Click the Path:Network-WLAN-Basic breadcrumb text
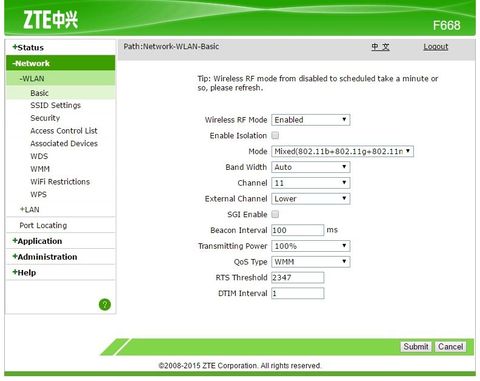Image resolution: width=480 pixels, height=381 pixels. 171,46
